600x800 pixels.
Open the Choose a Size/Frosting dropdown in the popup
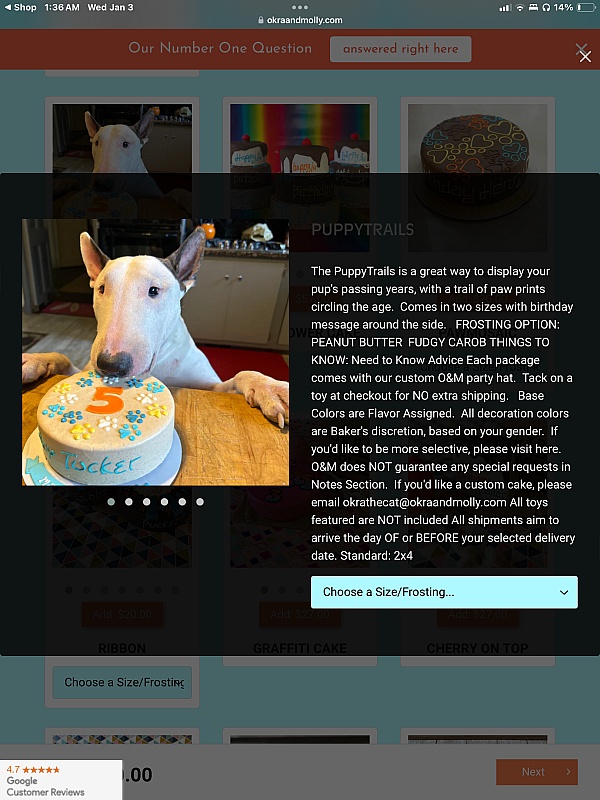tap(444, 592)
